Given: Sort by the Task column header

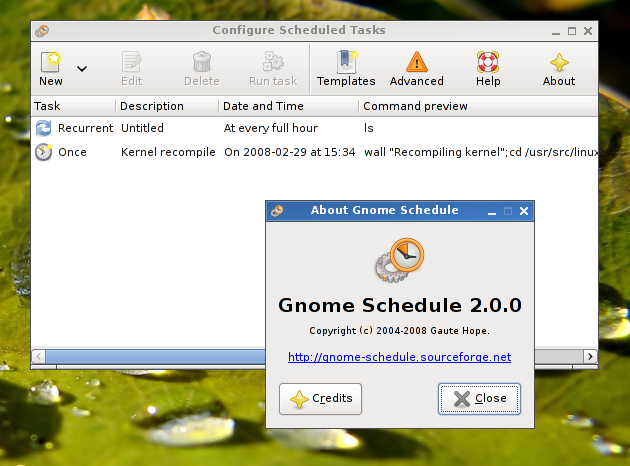Looking at the screenshot, I should [74, 106].
